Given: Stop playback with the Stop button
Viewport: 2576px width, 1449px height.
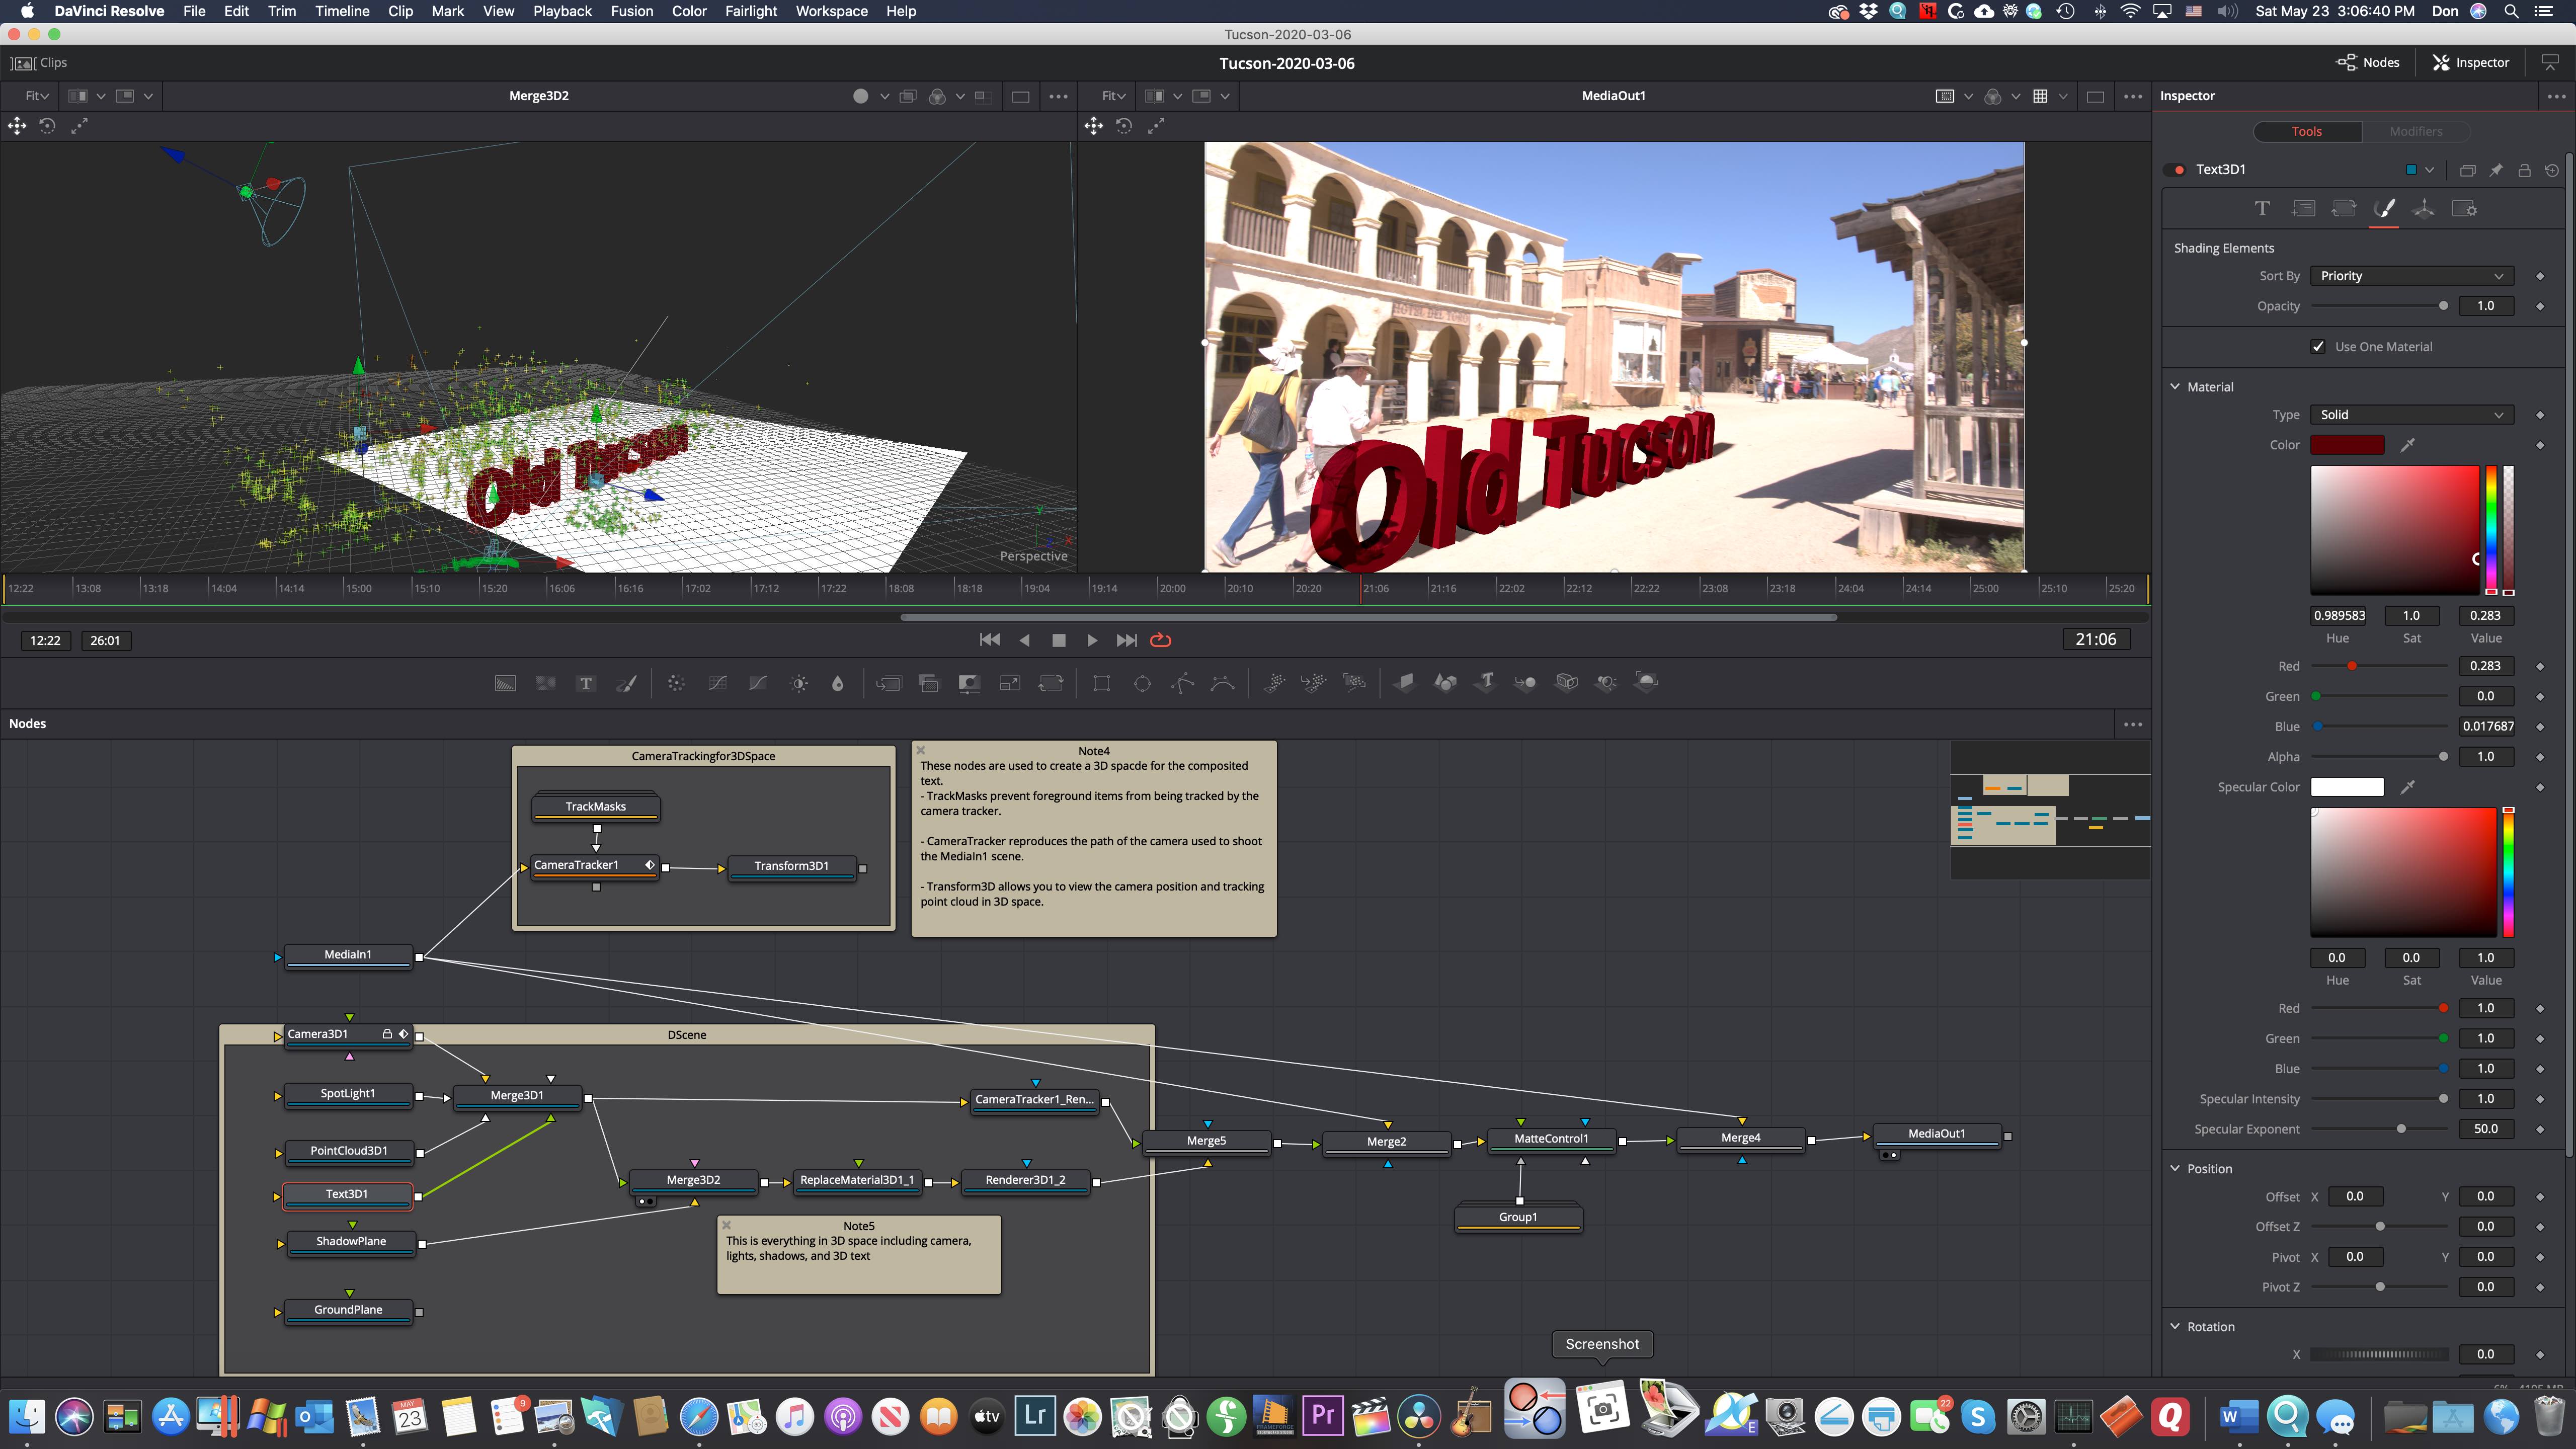Looking at the screenshot, I should [1059, 640].
